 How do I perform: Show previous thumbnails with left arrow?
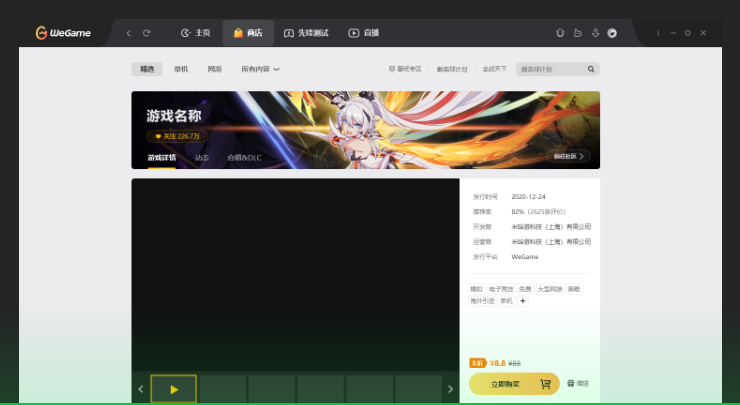(x=141, y=389)
